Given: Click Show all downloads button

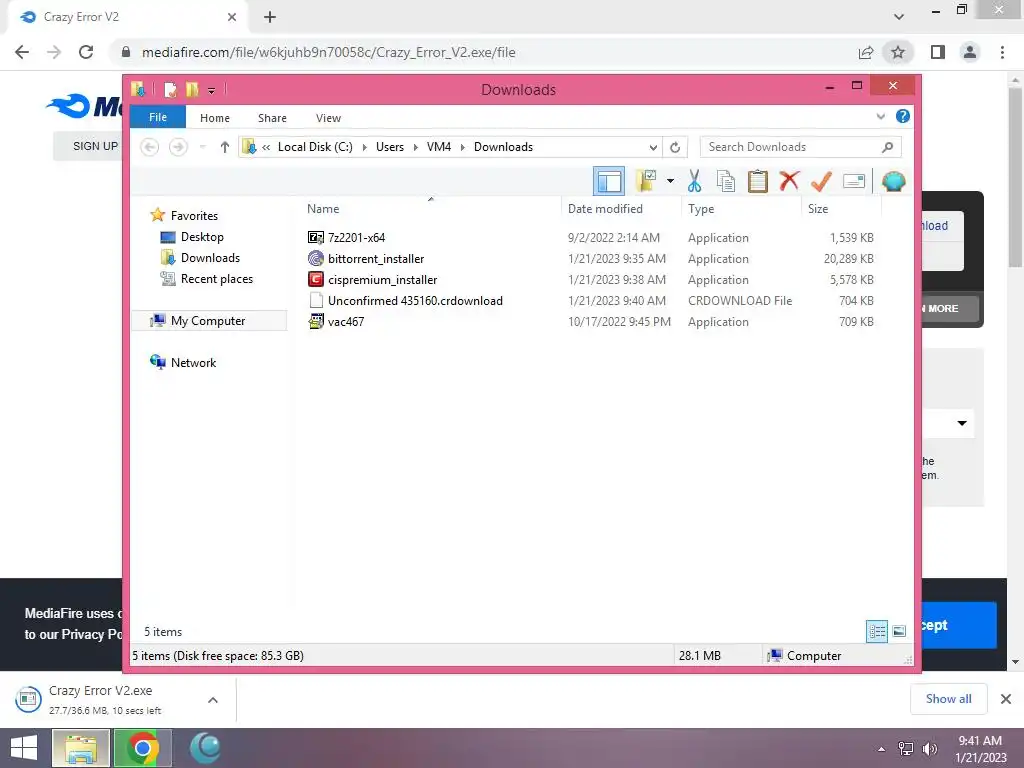Looking at the screenshot, I should pos(948,699).
